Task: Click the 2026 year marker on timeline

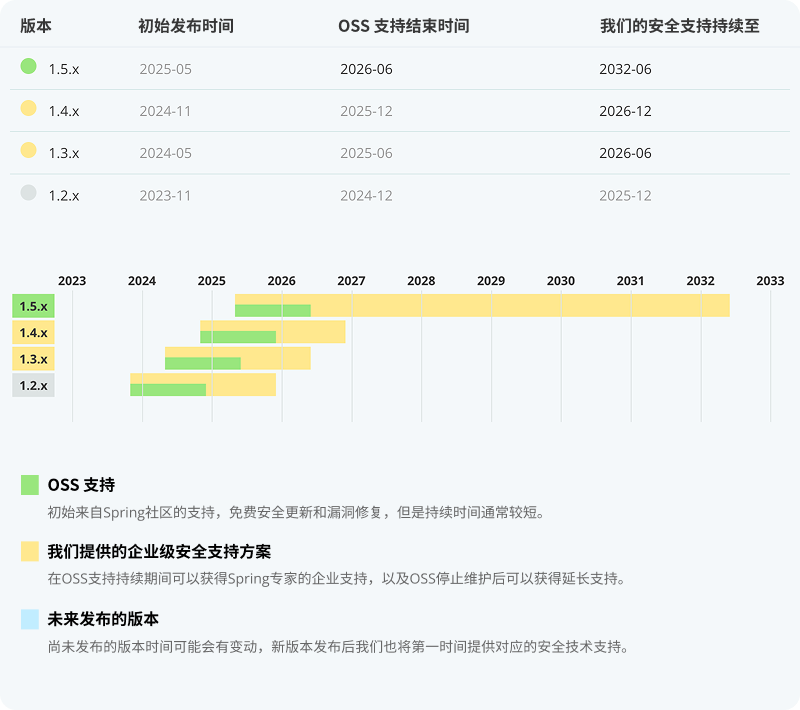Action: click(281, 281)
